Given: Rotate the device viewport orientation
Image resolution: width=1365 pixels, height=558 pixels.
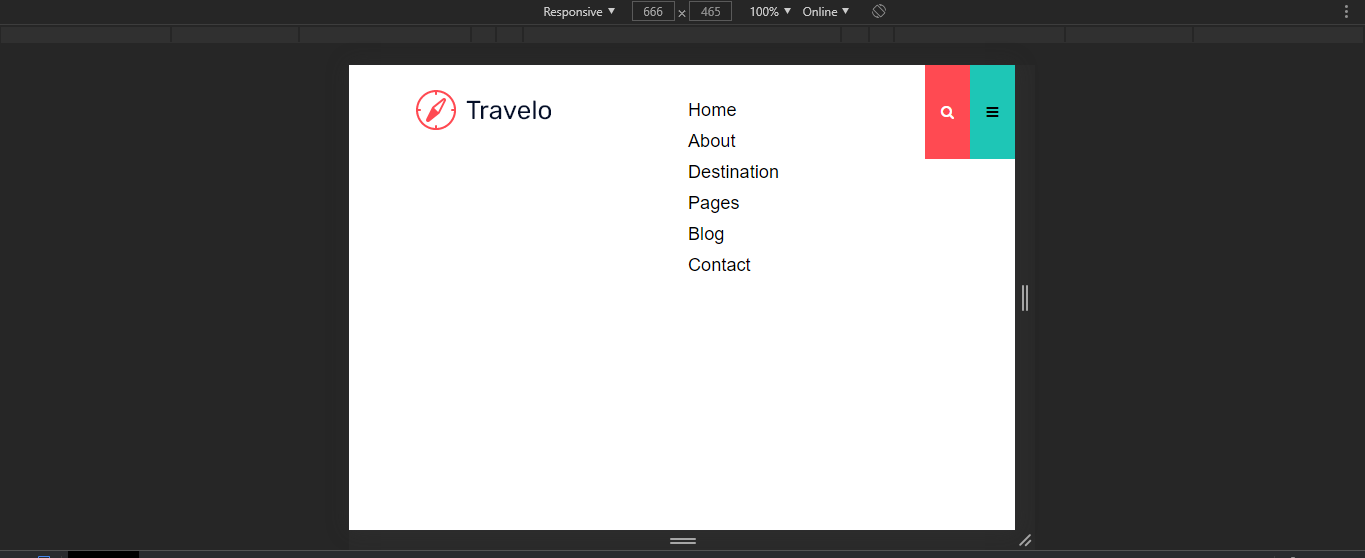Looking at the screenshot, I should coord(878,12).
